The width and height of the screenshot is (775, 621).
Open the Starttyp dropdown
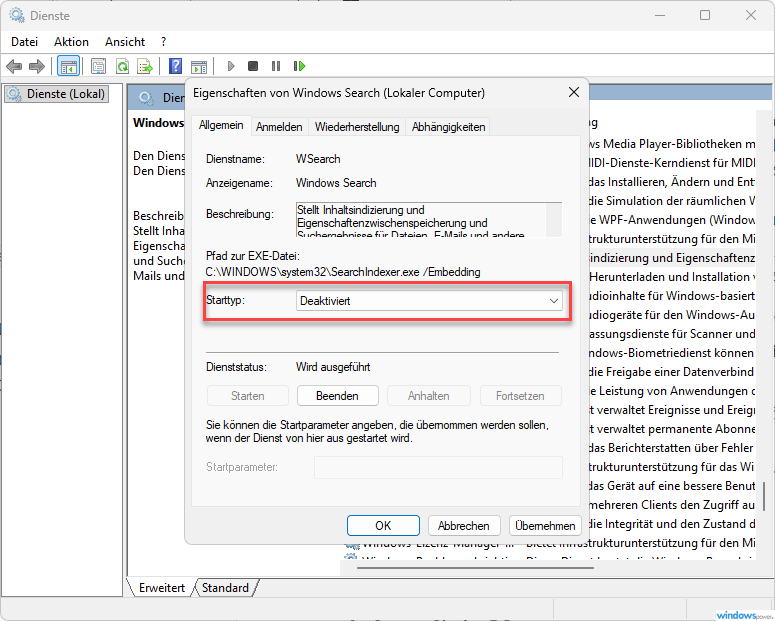(x=429, y=301)
